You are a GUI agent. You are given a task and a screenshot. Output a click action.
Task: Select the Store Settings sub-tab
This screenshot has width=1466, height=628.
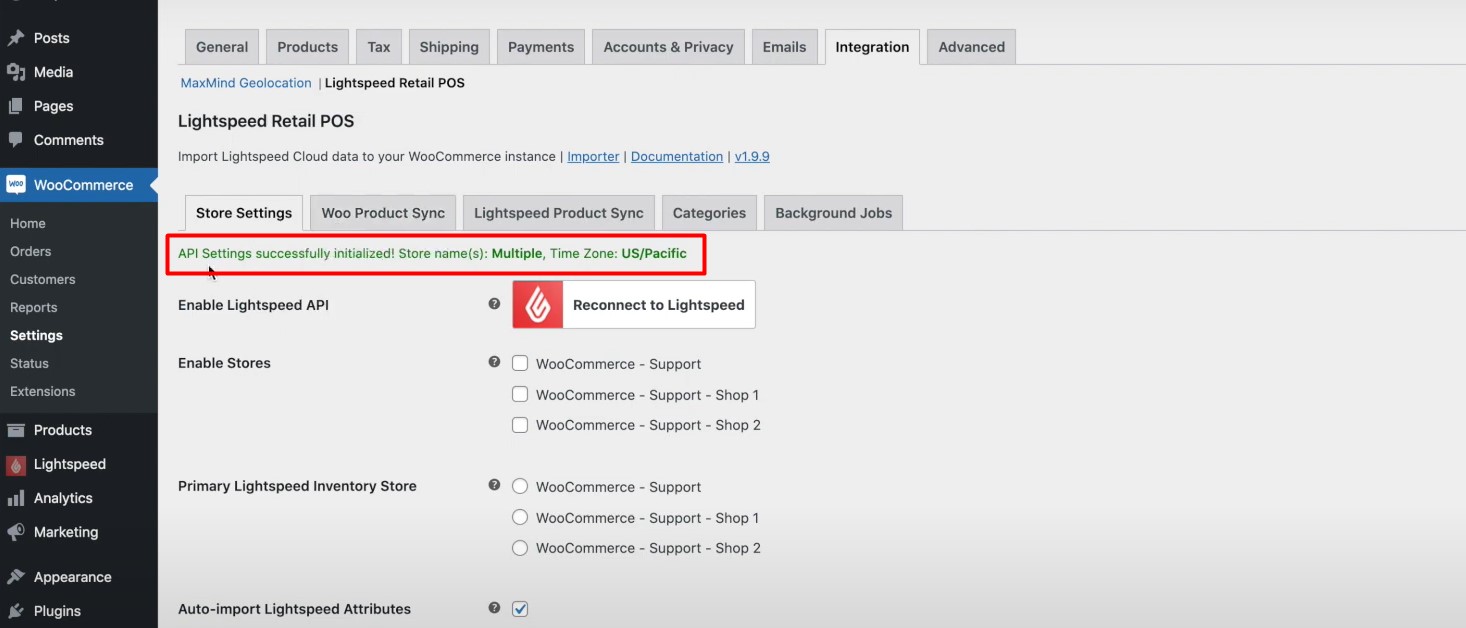click(x=244, y=213)
